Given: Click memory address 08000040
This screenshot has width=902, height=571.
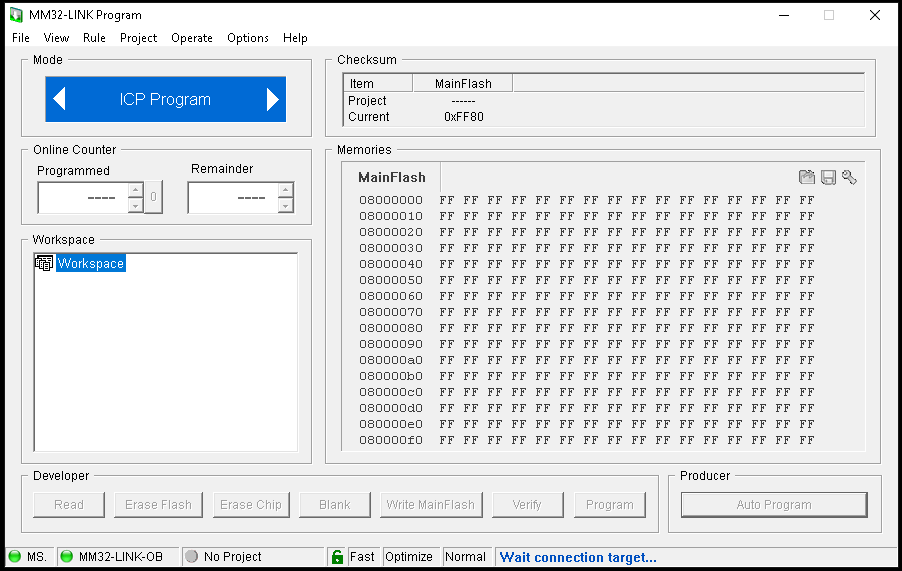Looking at the screenshot, I should (391, 264).
